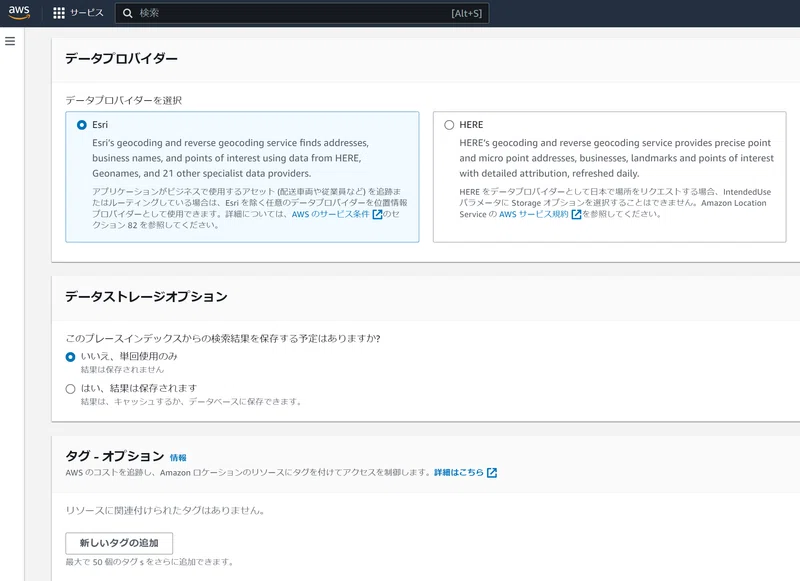Open the hamburger side navigation menu
Screen dimensions: 800x581
pyautogui.click(x=10, y=41)
